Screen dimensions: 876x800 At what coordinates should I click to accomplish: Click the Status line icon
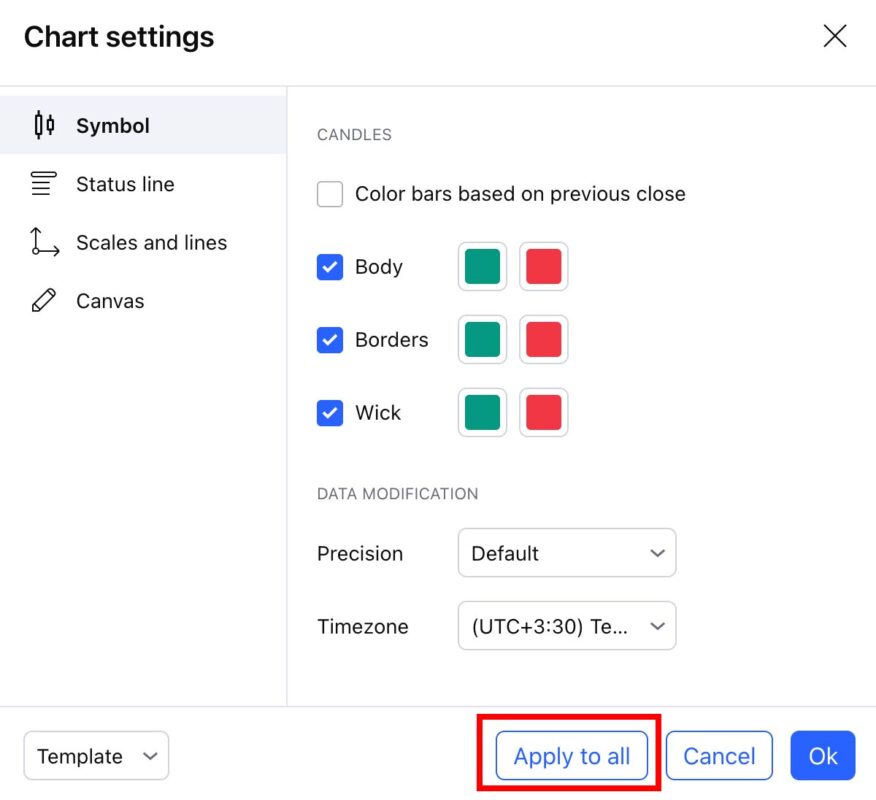42,183
